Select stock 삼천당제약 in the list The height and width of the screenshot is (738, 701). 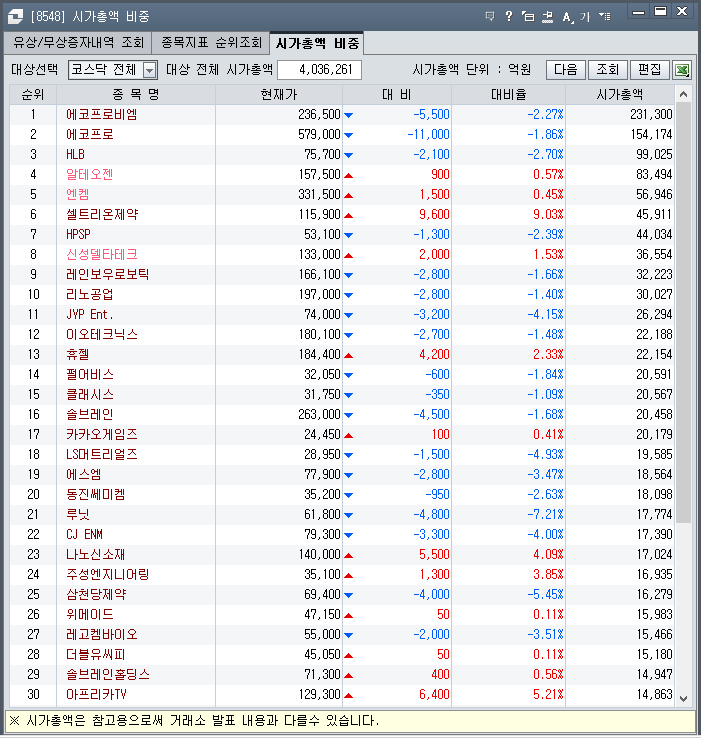tap(96, 594)
